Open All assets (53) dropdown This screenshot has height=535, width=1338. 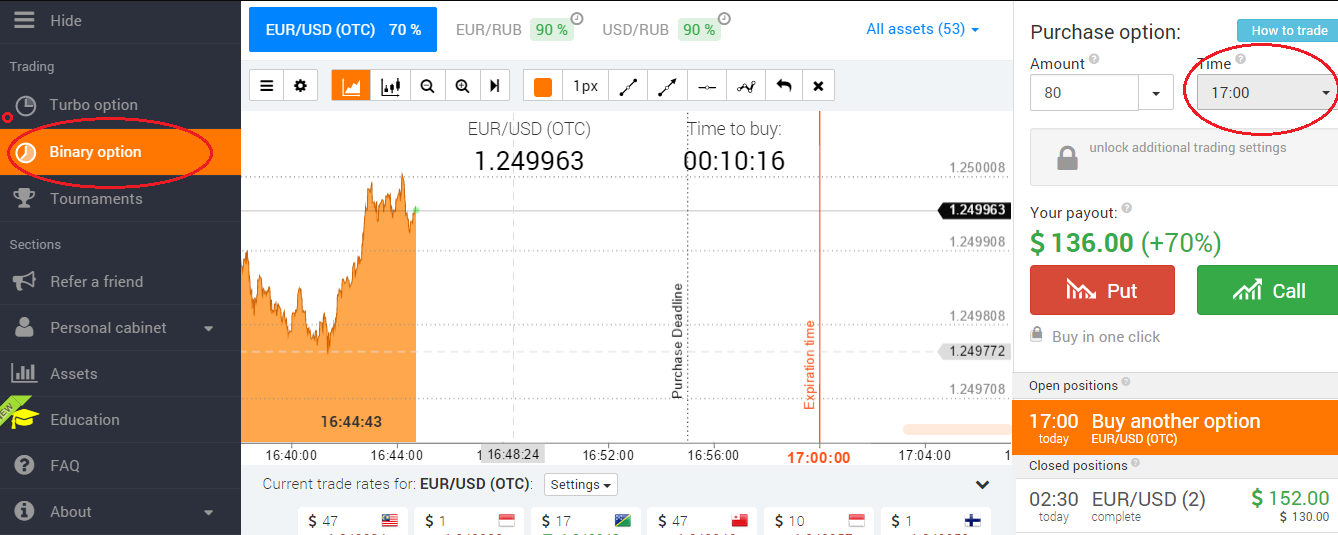(x=923, y=29)
